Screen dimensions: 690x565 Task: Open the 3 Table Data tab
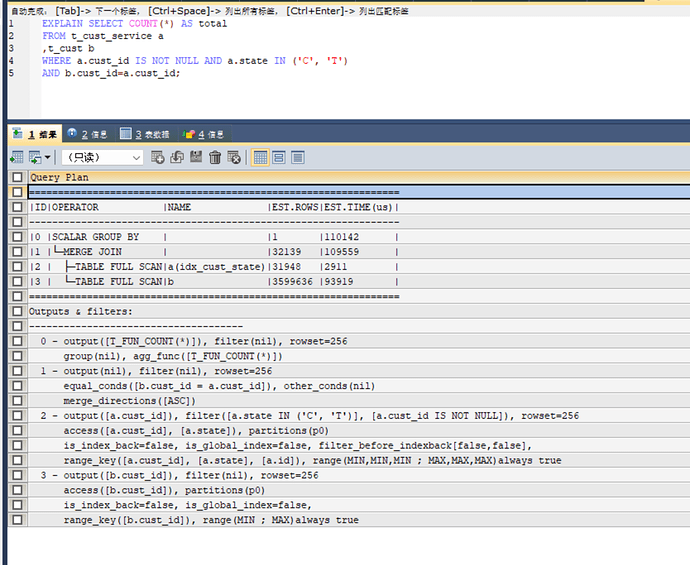[145, 134]
